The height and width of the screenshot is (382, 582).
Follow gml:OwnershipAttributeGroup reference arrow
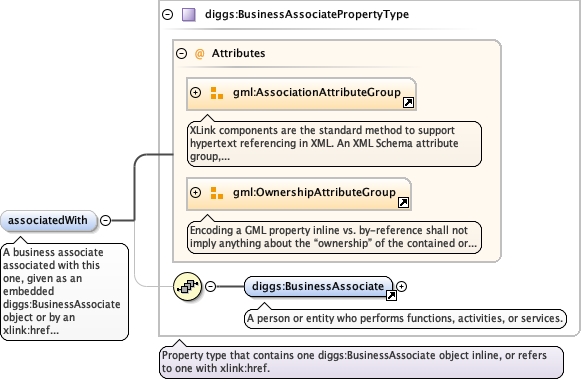coord(403,202)
